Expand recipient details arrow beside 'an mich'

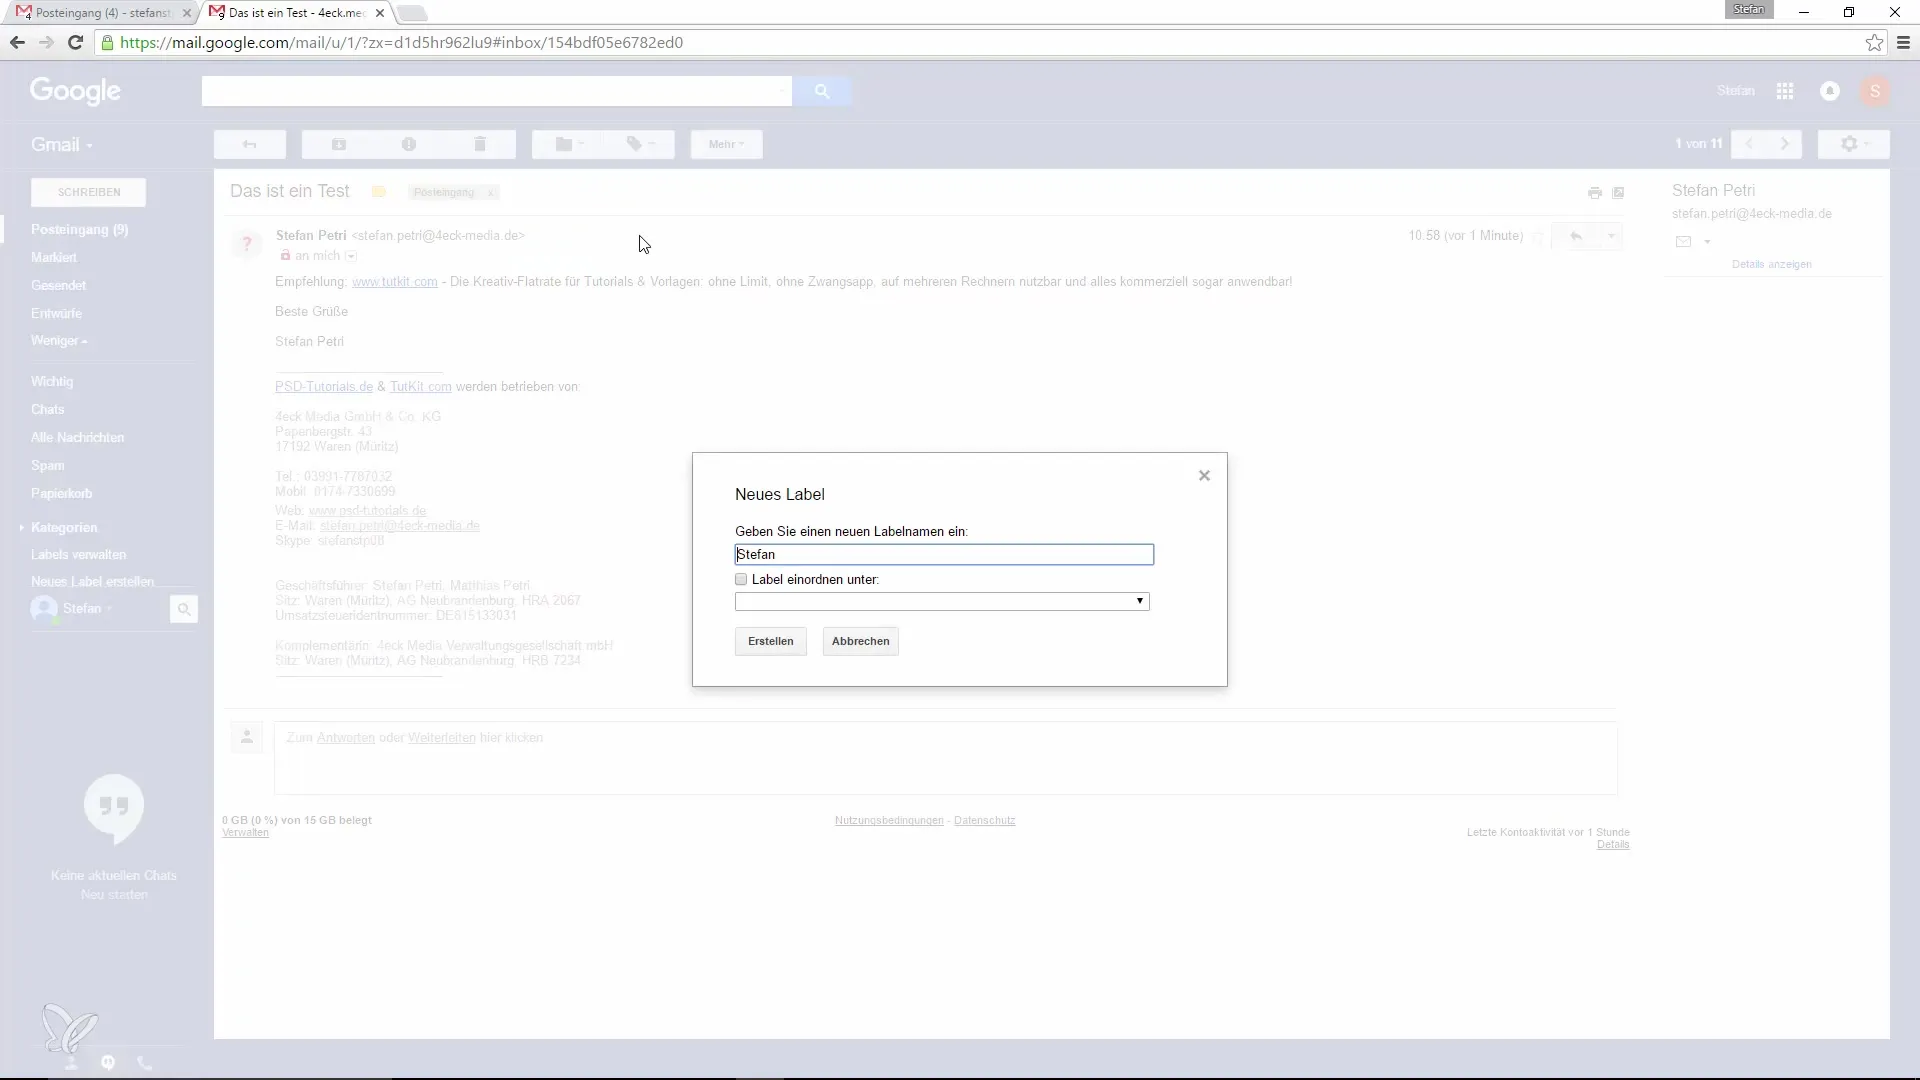(x=351, y=256)
